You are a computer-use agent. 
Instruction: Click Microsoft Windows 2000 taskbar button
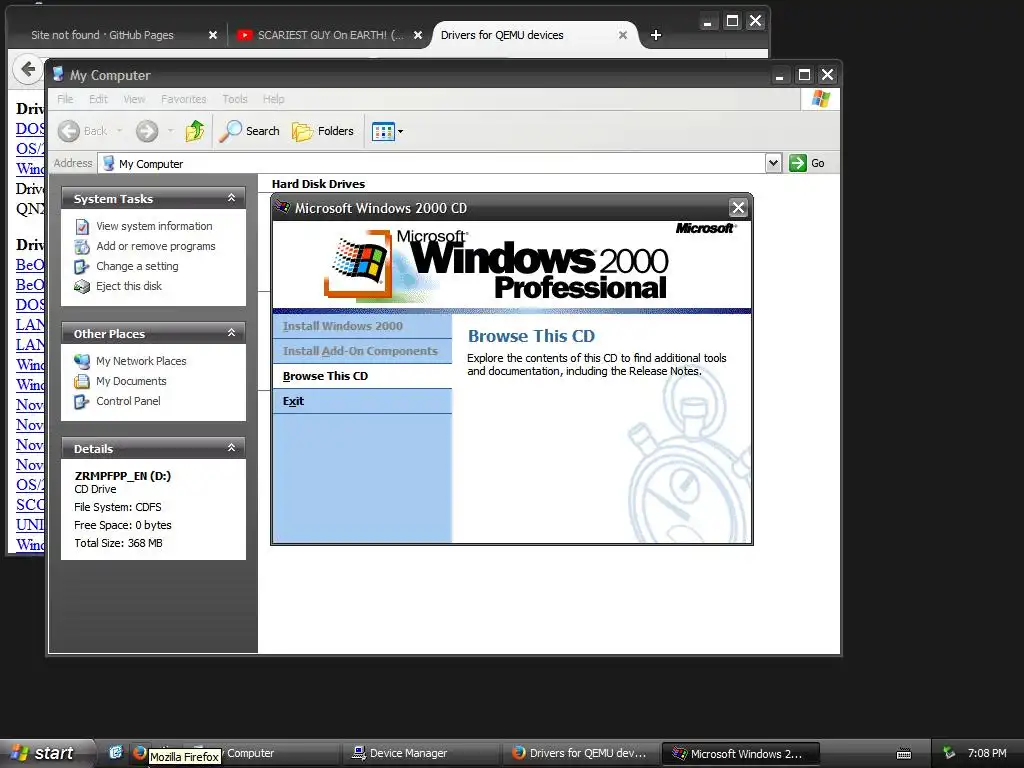(740, 753)
